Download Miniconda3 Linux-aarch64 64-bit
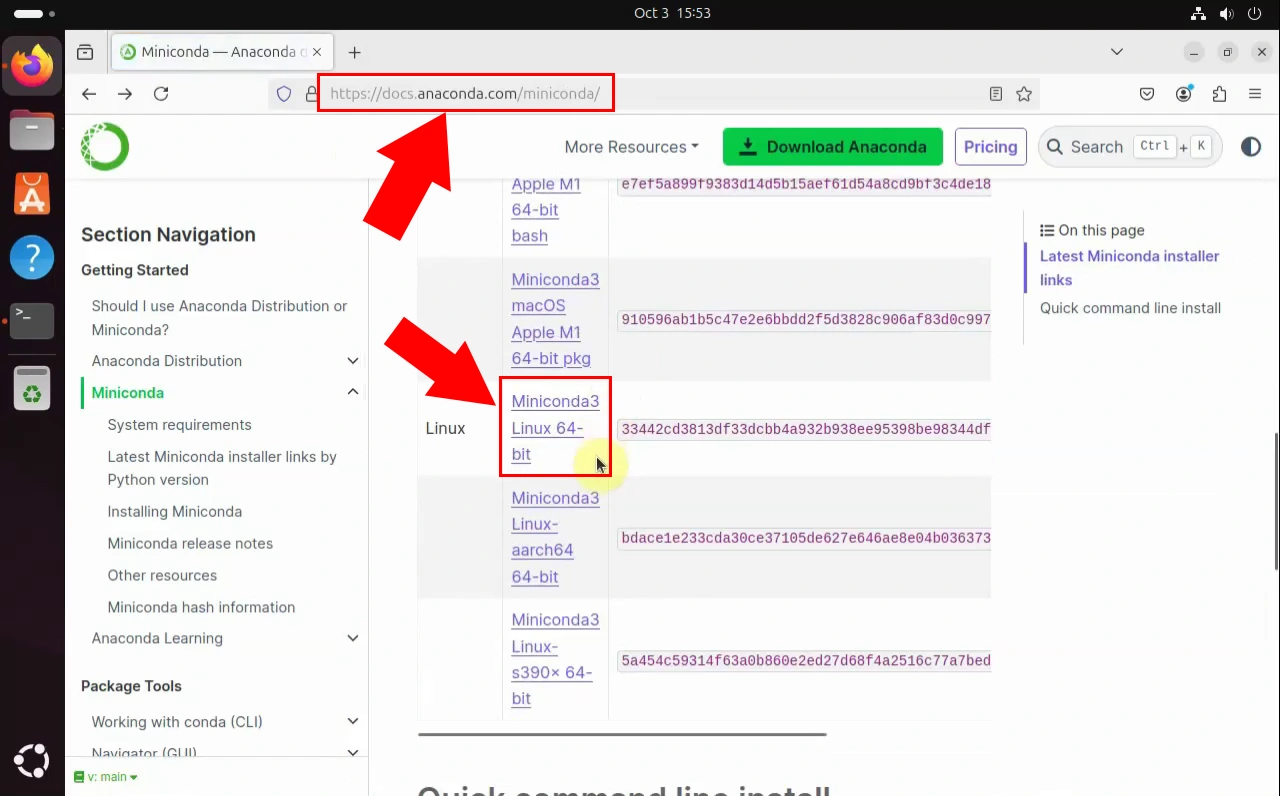The image size is (1280, 796). tap(555, 537)
